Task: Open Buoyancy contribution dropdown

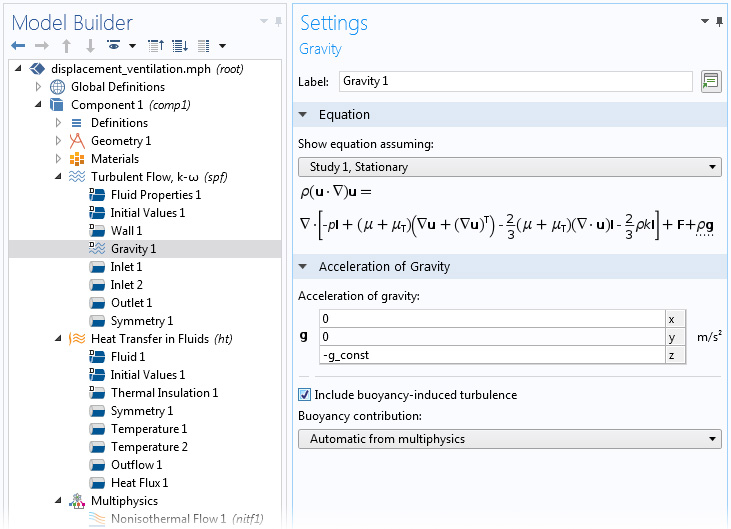Action: click(x=510, y=439)
